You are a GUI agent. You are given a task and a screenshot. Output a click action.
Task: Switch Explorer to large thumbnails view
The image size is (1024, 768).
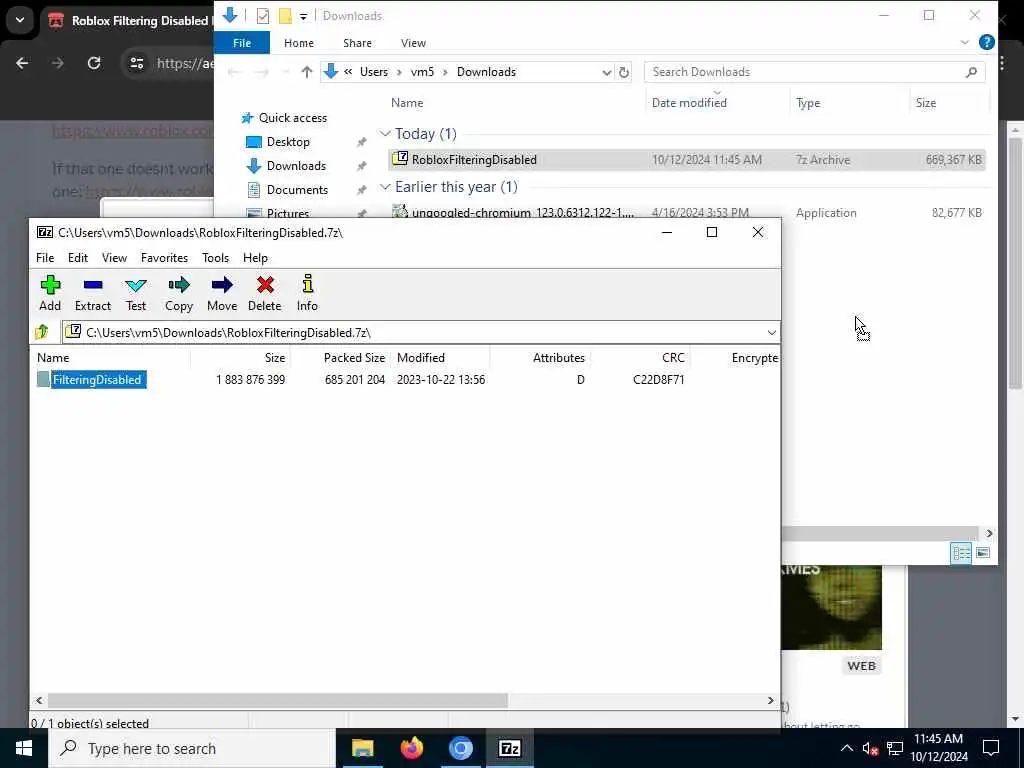(983, 553)
